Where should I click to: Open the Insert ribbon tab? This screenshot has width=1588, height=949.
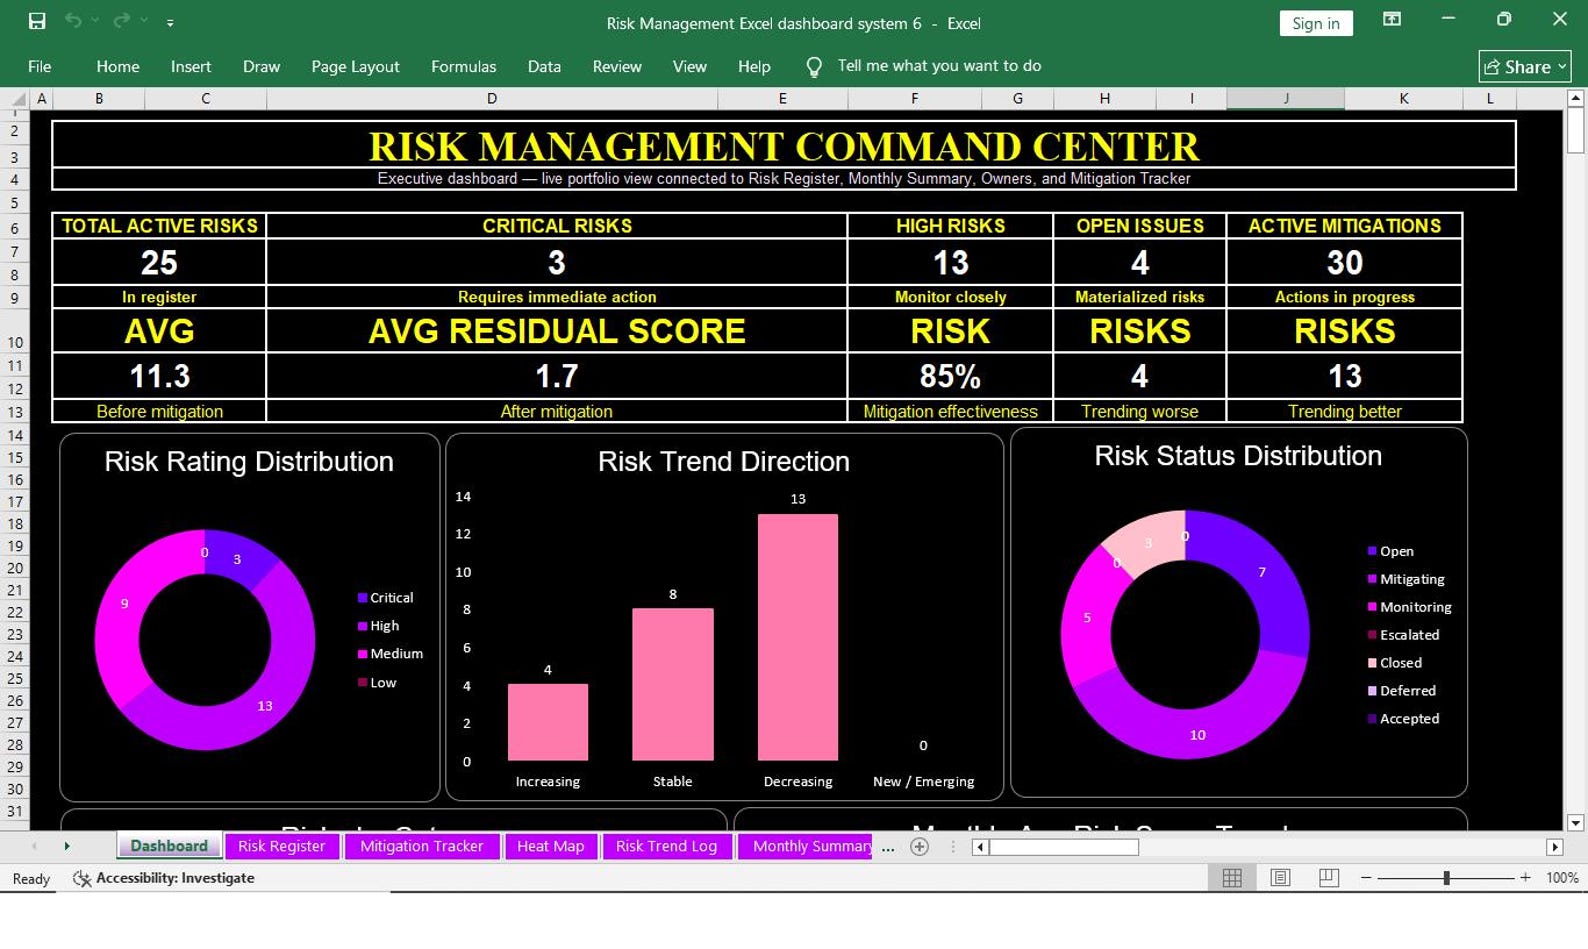pyautogui.click(x=191, y=66)
